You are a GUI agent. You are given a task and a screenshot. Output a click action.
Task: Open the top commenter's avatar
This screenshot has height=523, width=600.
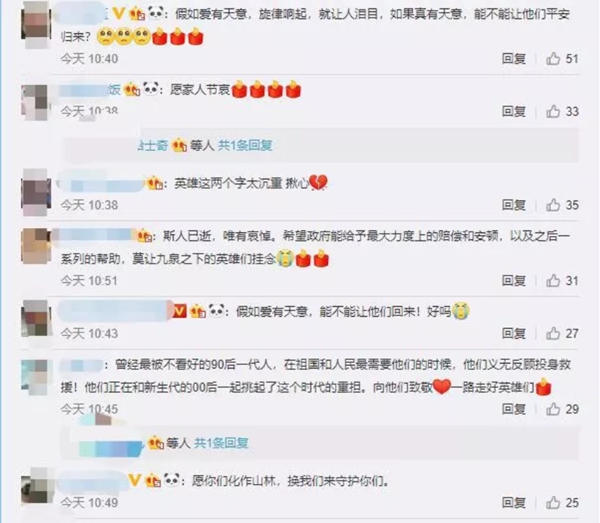point(36,24)
